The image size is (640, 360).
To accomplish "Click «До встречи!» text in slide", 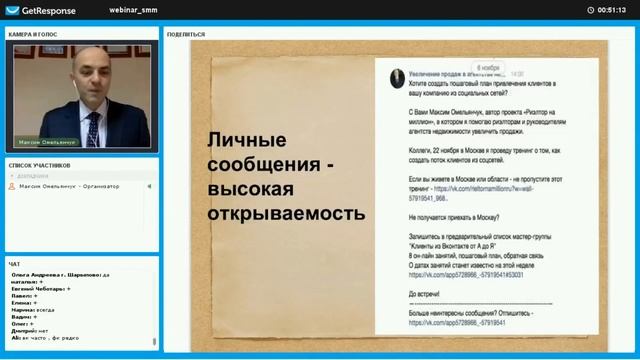I will click(424, 294).
